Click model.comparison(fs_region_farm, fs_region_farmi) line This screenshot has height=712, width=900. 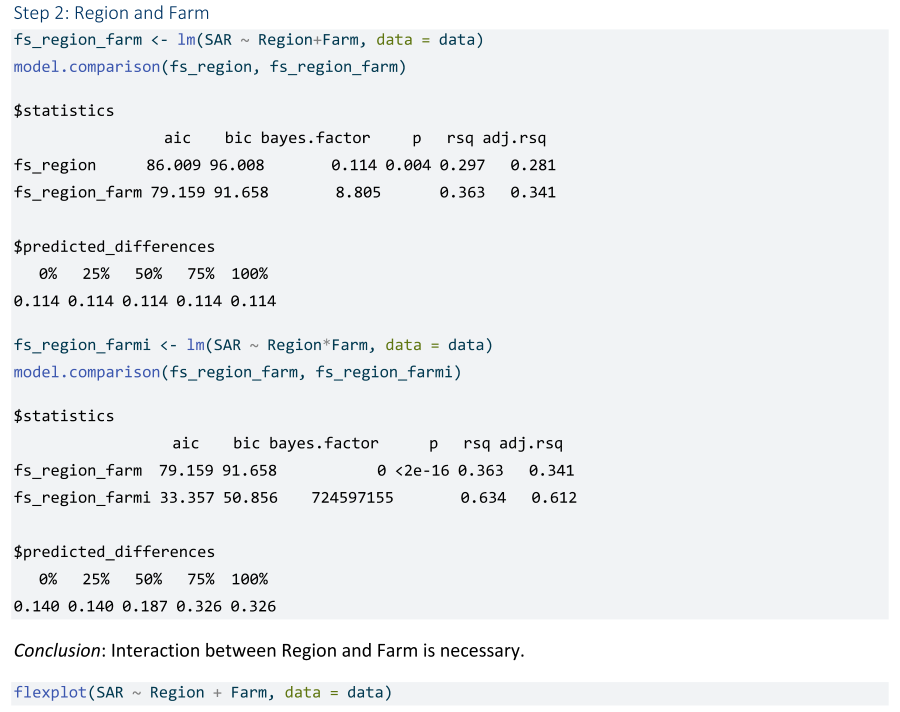point(237,372)
